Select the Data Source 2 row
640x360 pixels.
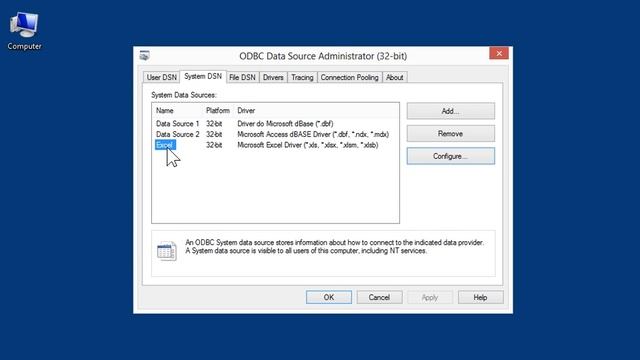[275, 134]
